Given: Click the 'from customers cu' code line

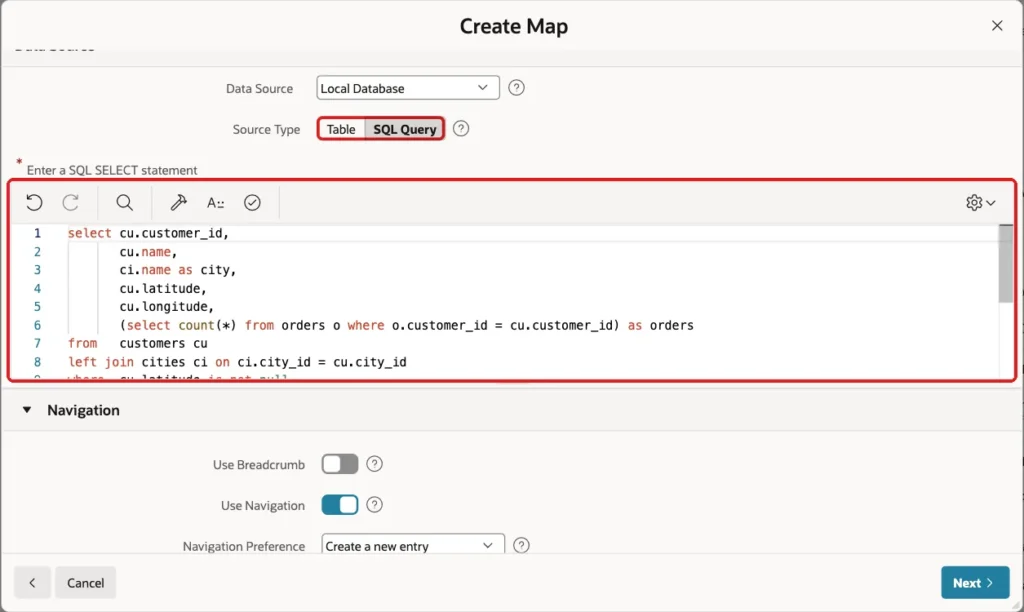Looking at the screenshot, I should click(138, 343).
